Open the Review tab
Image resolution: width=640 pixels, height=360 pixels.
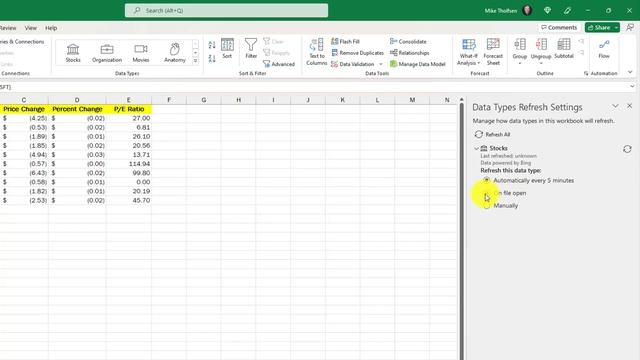(x=8, y=28)
